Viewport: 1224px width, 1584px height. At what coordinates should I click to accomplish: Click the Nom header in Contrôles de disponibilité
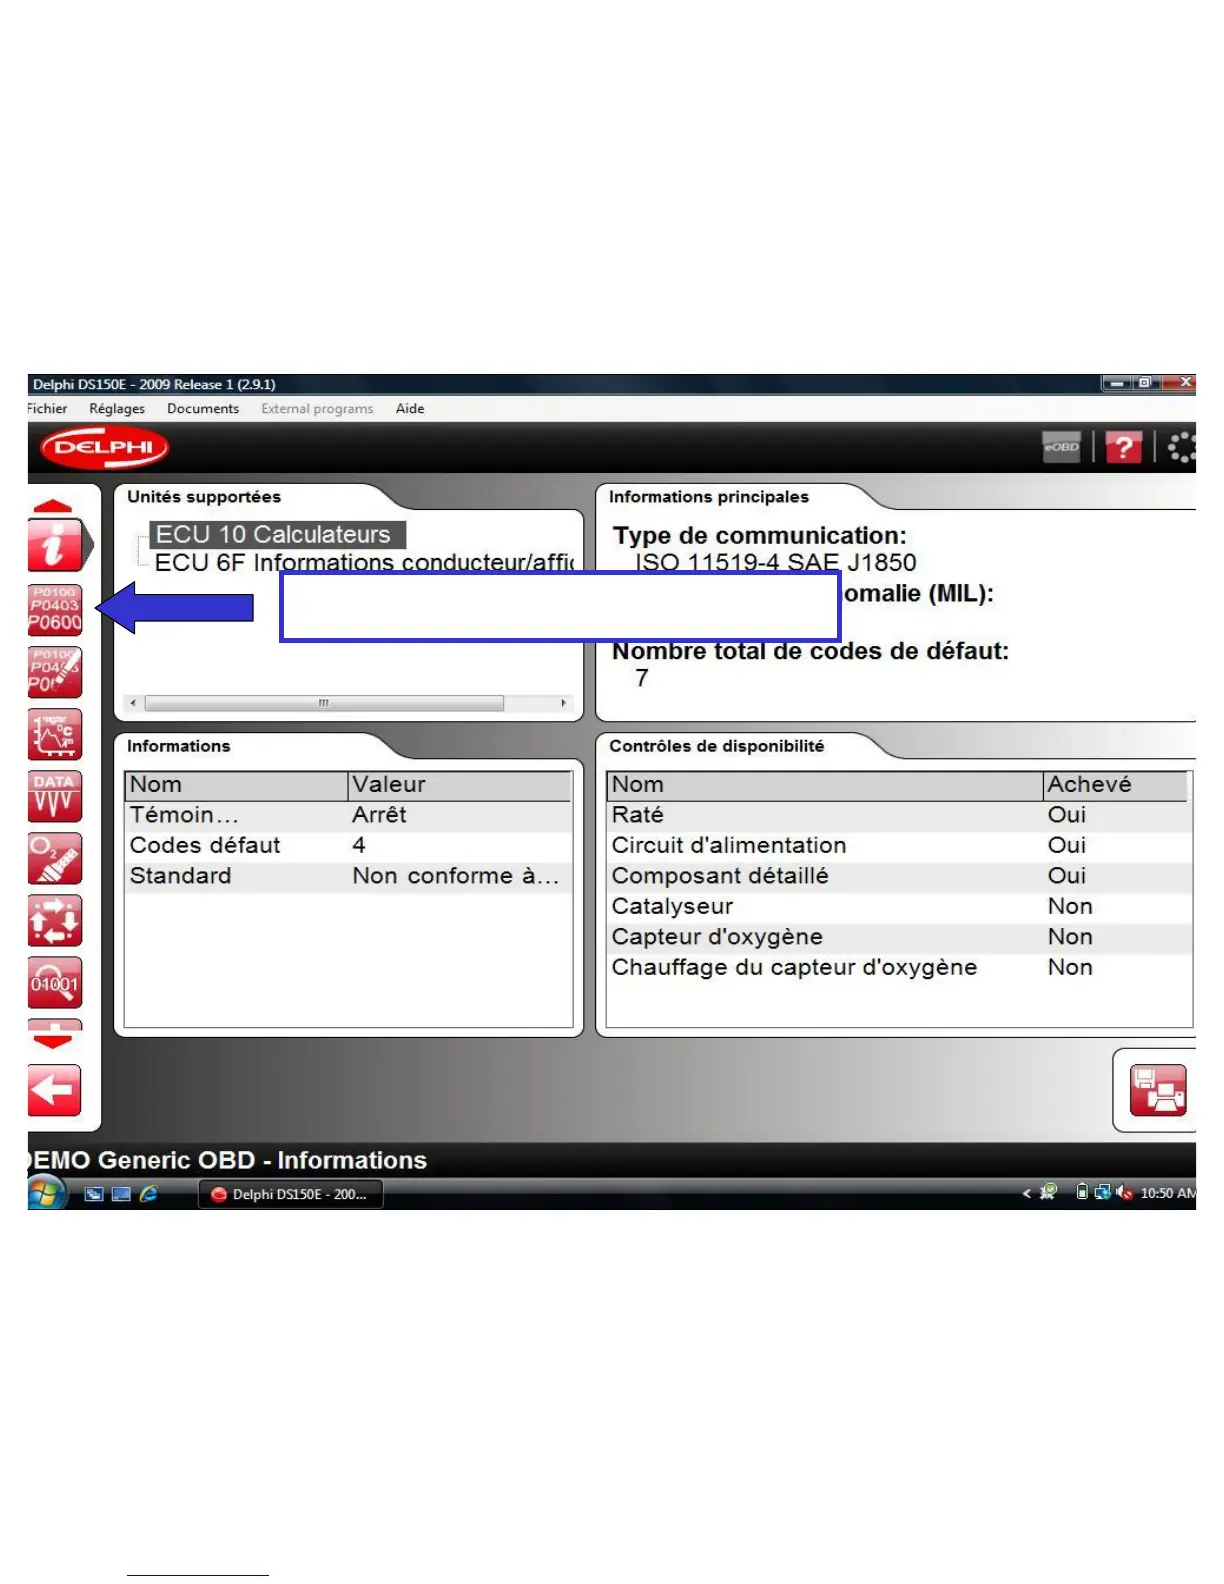[825, 785]
